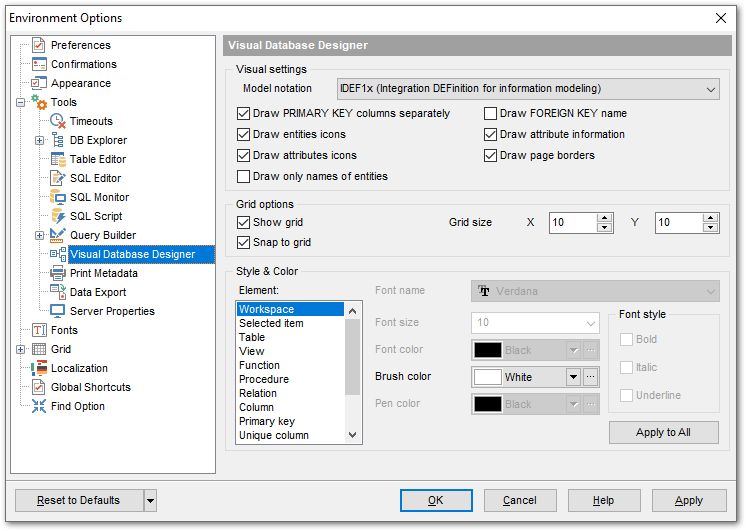This screenshot has width=746, height=531.
Task: Click the white Brush color swatch
Action: [x=488, y=377]
